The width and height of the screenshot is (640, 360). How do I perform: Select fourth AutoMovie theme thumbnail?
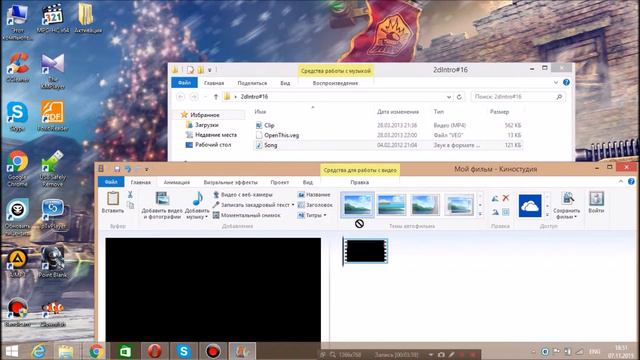point(459,204)
